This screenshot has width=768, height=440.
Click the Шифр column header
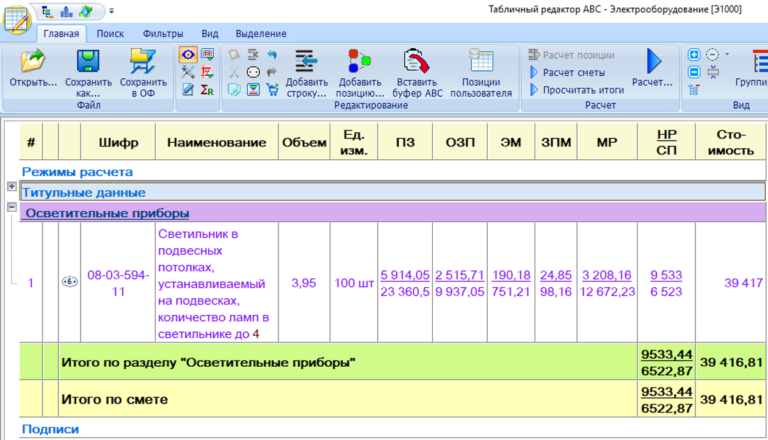118,143
